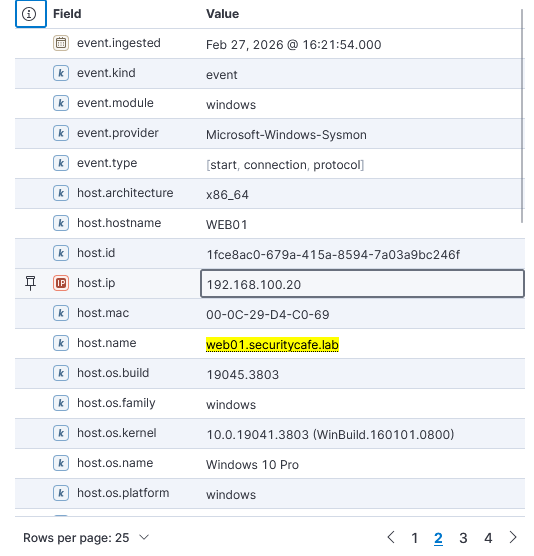Screen dimensions: 534x556
Task: Click keyword icon beside host.mac
Action: pos(61,313)
